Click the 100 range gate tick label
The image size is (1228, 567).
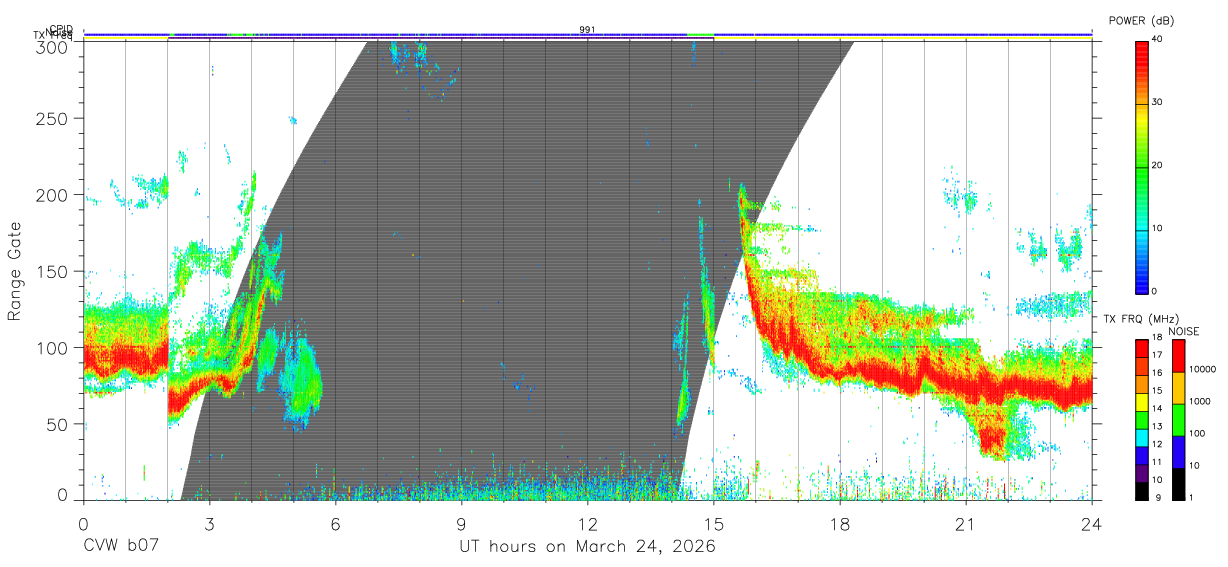pos(51,348)
